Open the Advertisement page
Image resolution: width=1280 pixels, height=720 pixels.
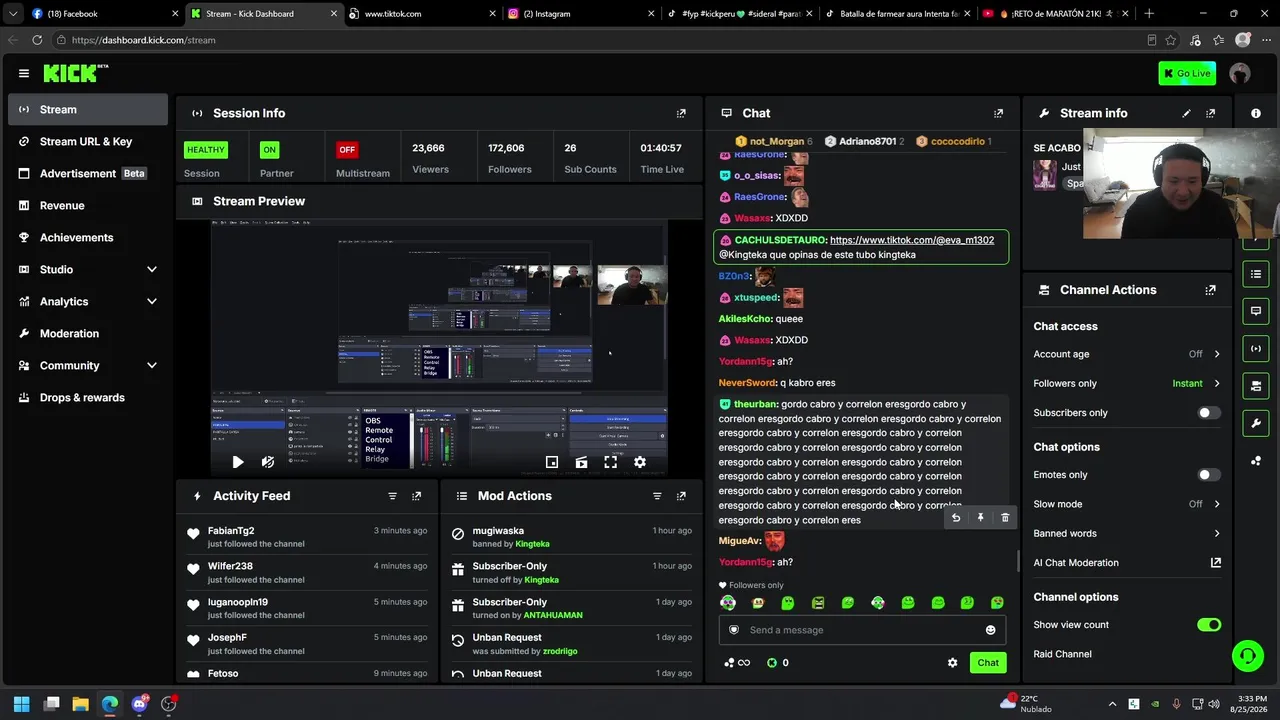click(x=88, y=174)
